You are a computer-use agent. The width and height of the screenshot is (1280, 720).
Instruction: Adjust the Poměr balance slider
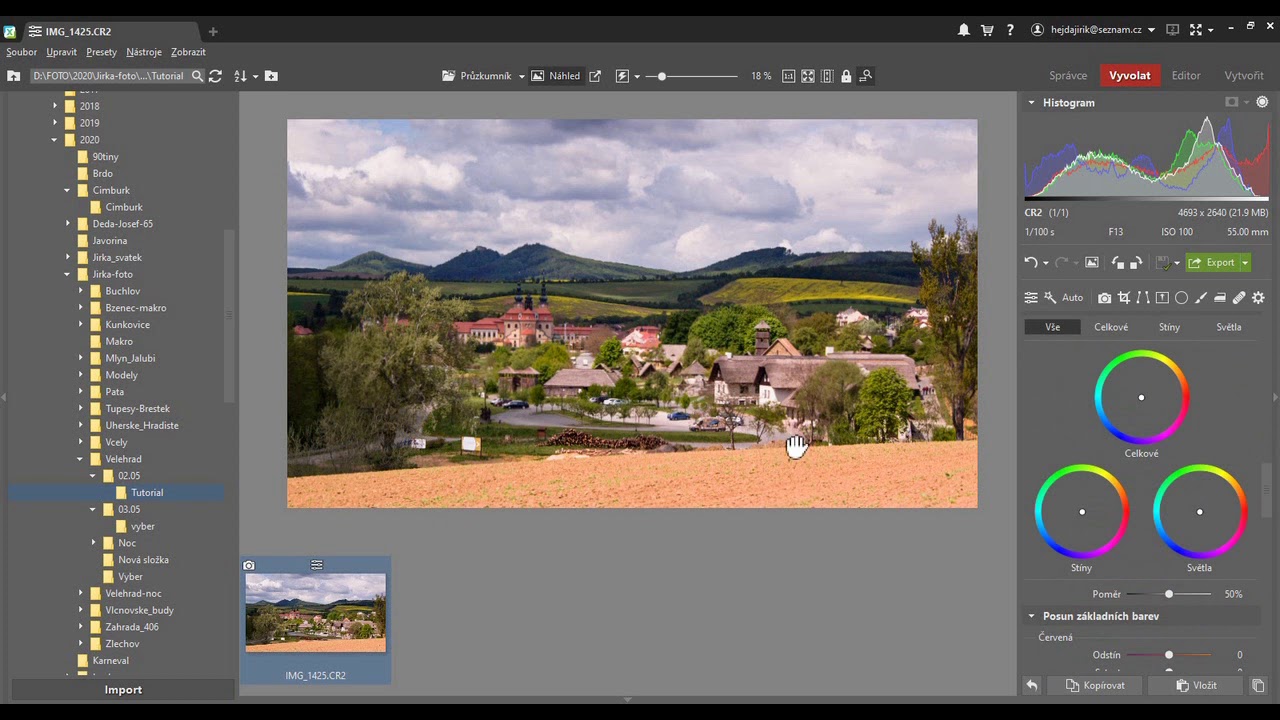point(1168,594)
